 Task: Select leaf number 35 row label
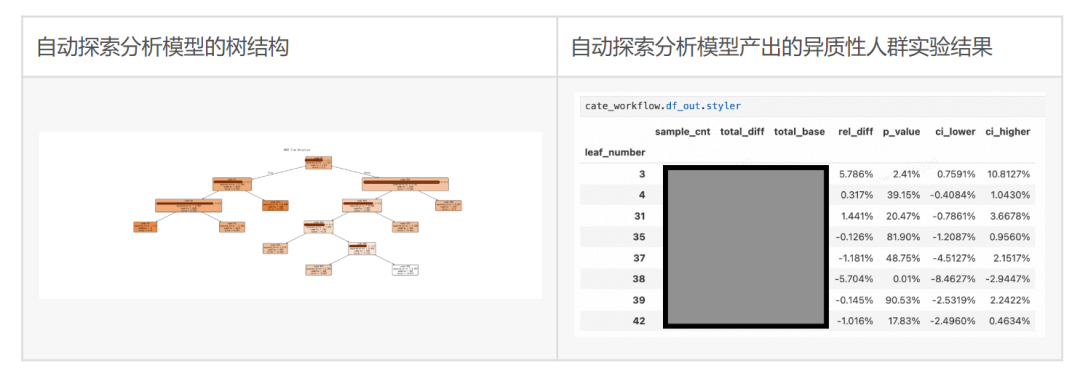click(639, 237)
